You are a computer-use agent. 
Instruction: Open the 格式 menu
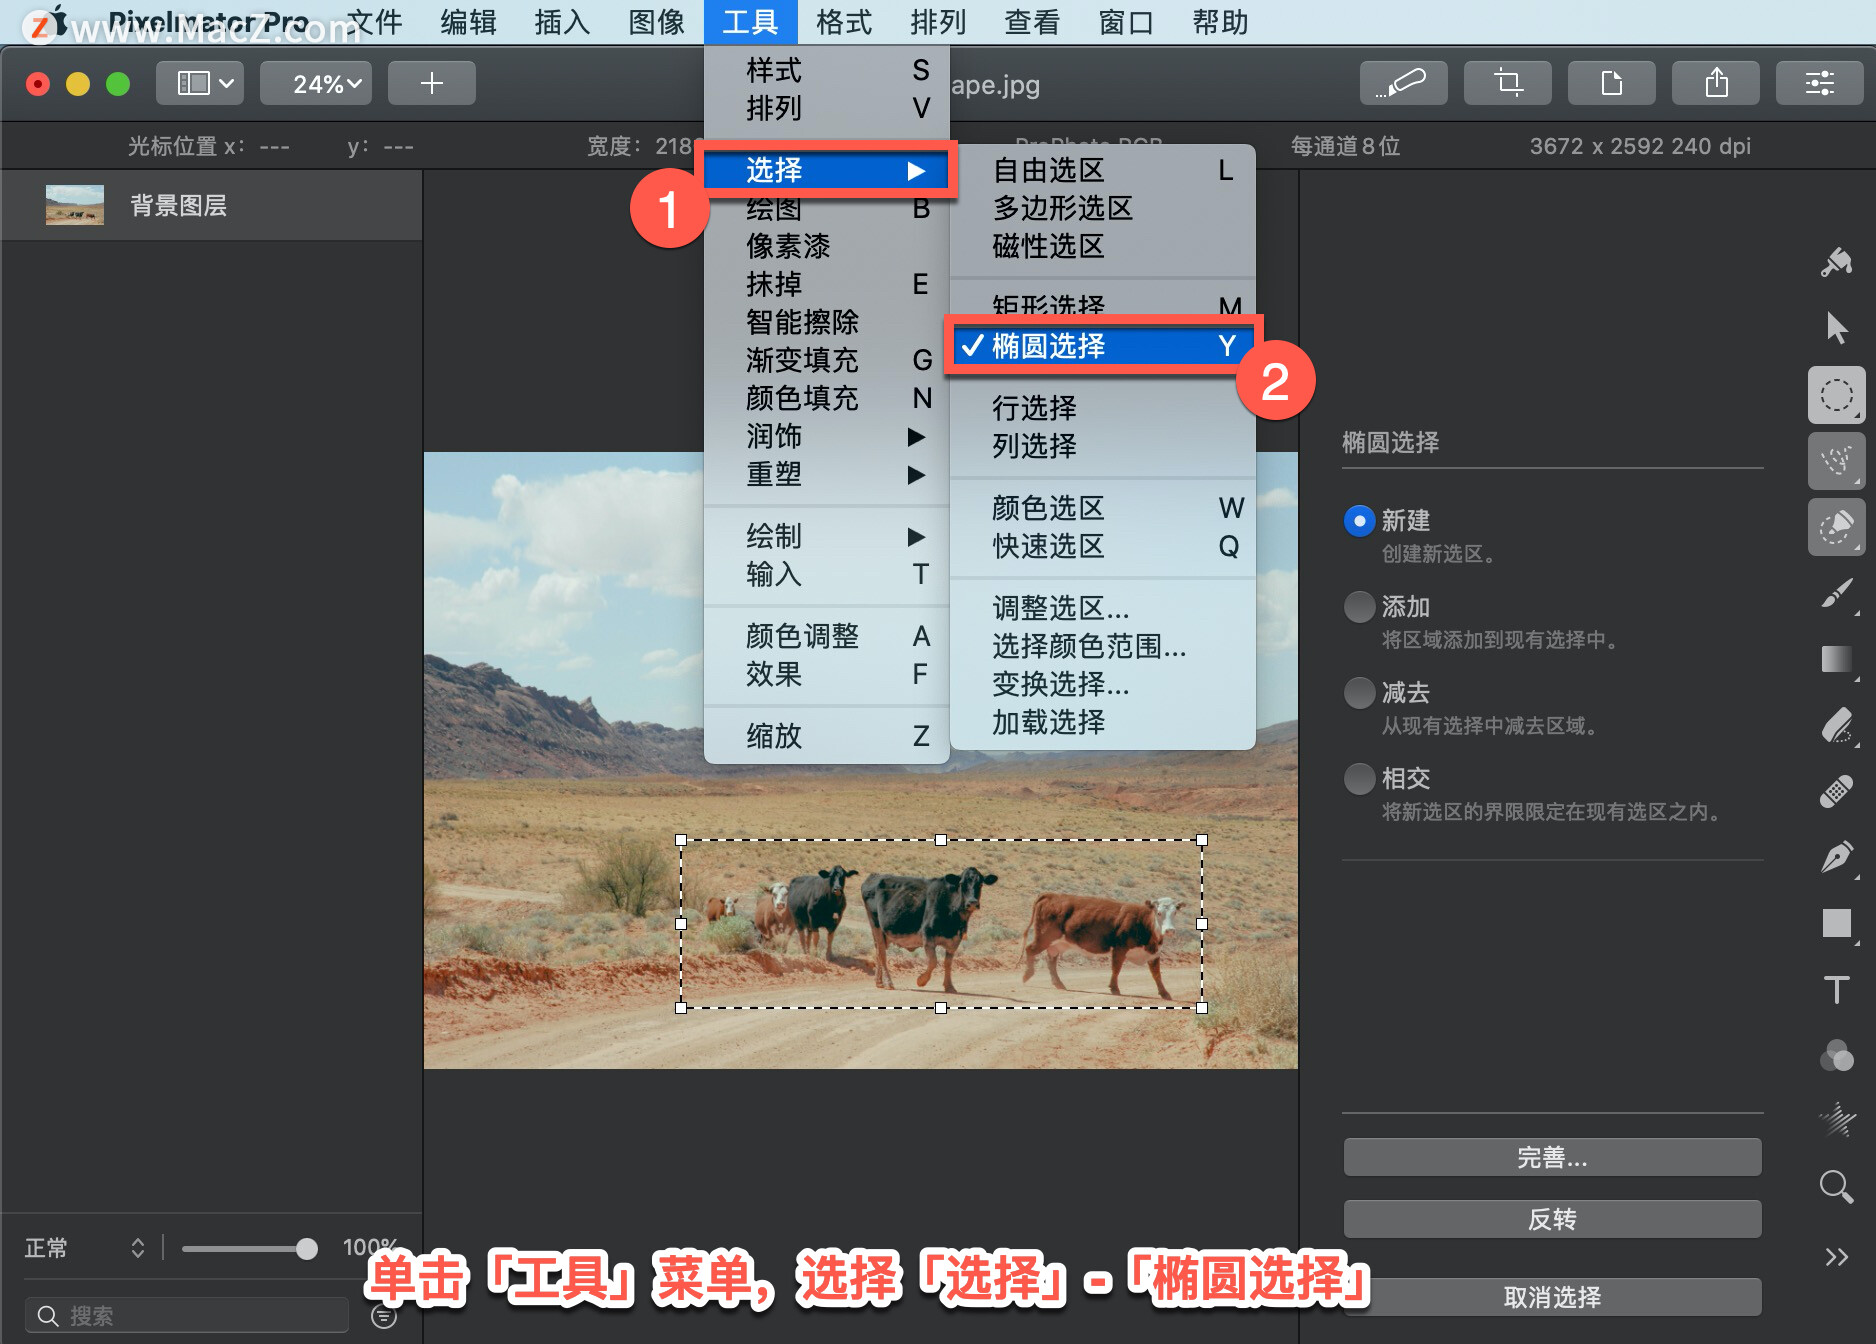[844, 22]
